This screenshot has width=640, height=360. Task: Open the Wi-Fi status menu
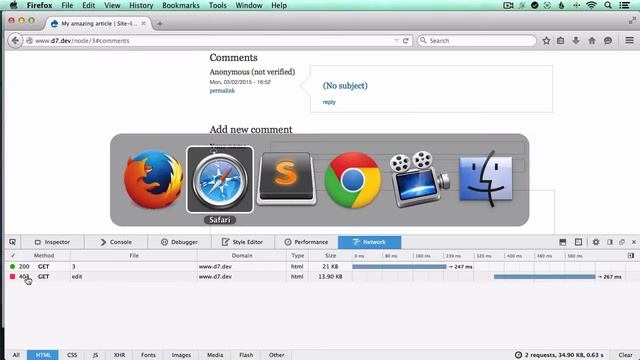[x=591, y=5]
